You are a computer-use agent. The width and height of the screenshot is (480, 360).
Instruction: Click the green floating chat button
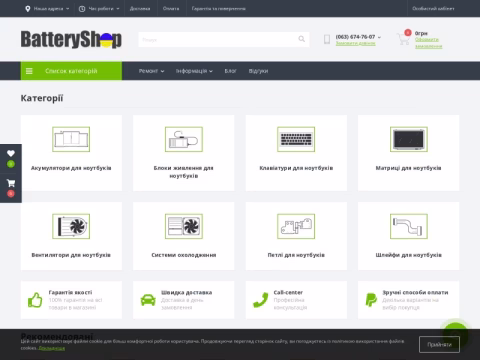click(456, 334)
